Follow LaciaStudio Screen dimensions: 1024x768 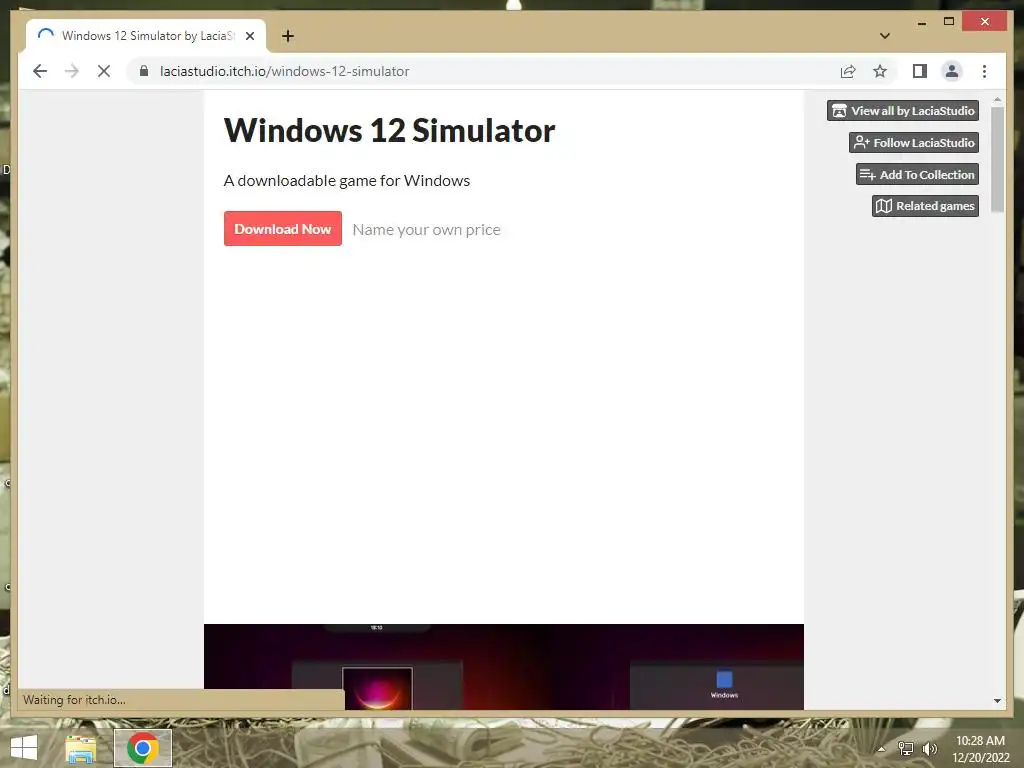[x=914, y=142]
